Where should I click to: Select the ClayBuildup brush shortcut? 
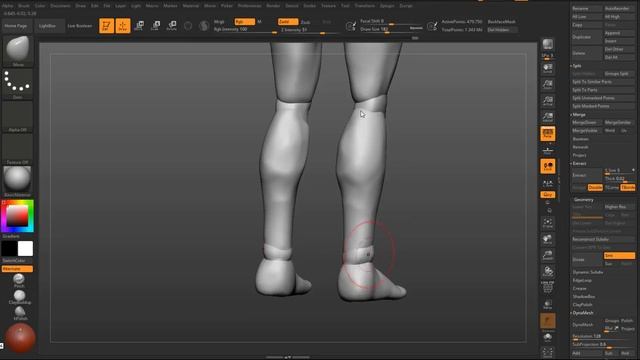pos(20,297)
